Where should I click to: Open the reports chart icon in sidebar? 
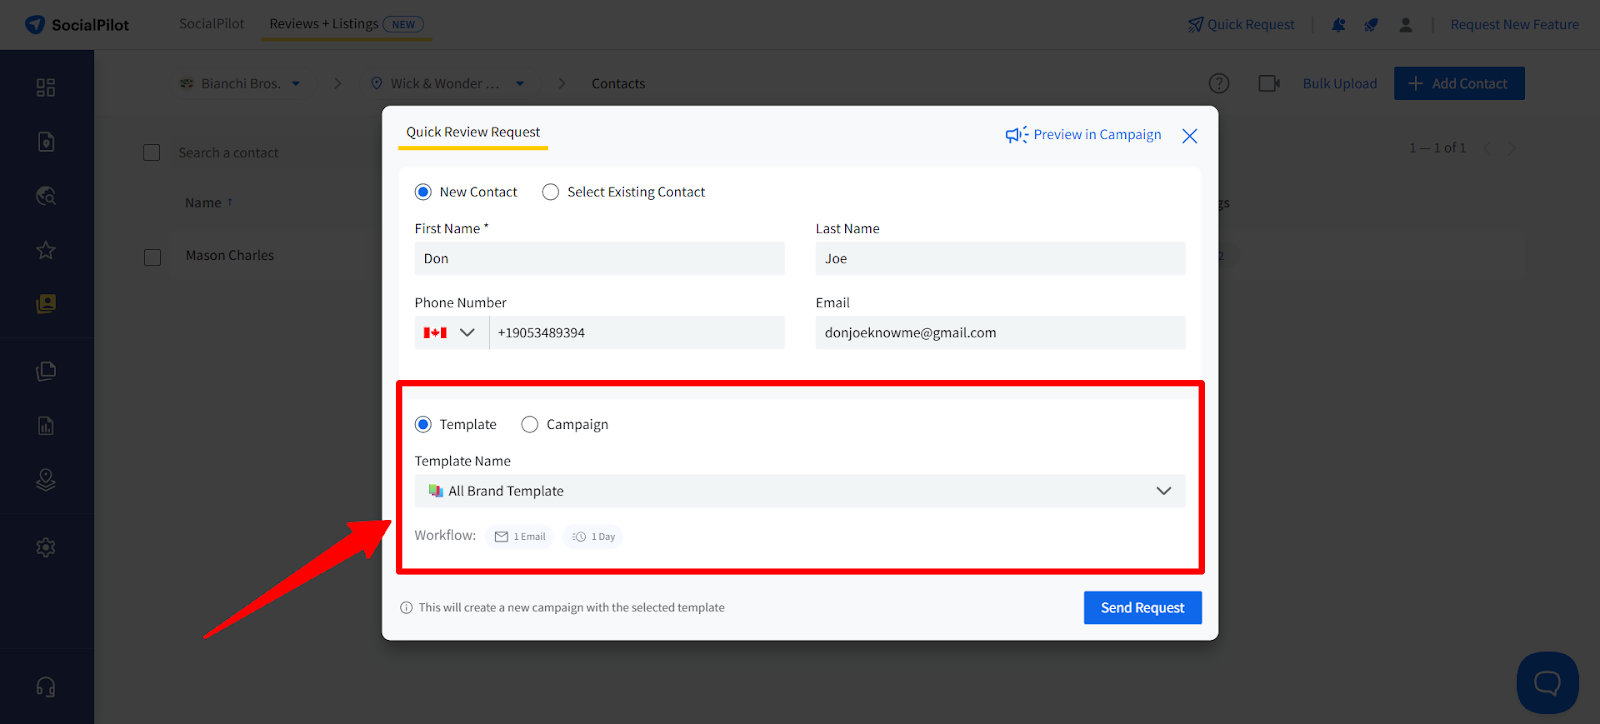pyautogui.click(x=46, y=426)
